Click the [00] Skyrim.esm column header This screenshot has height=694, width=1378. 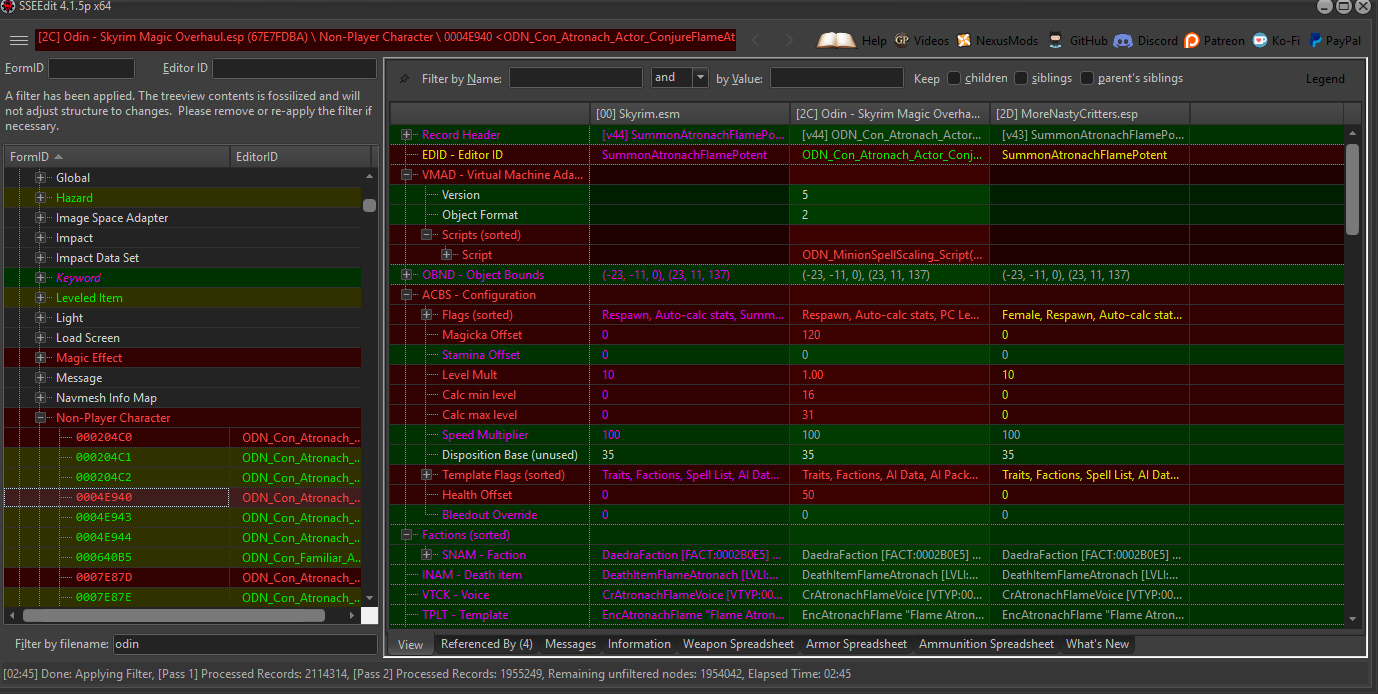(690, 113)
